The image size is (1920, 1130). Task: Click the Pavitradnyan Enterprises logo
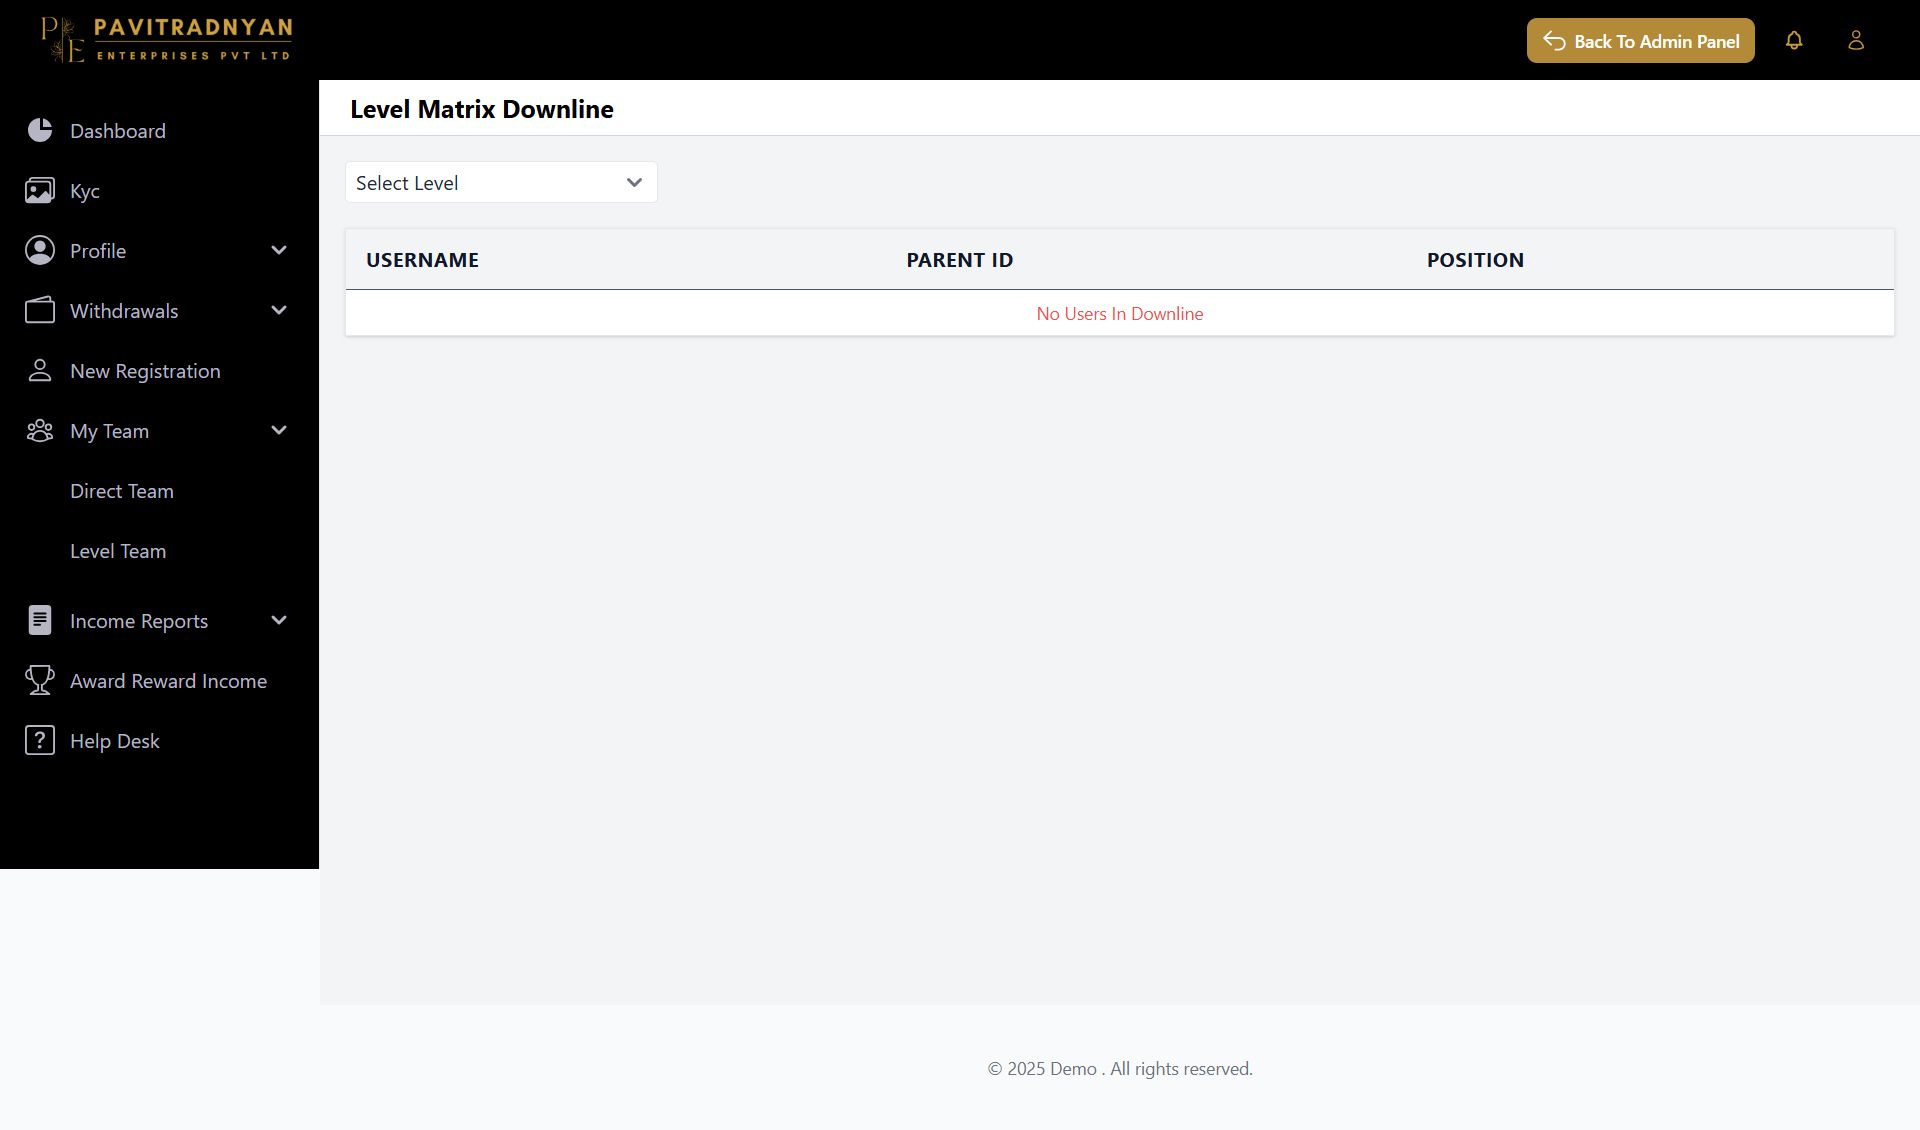(x=166, y=40)
